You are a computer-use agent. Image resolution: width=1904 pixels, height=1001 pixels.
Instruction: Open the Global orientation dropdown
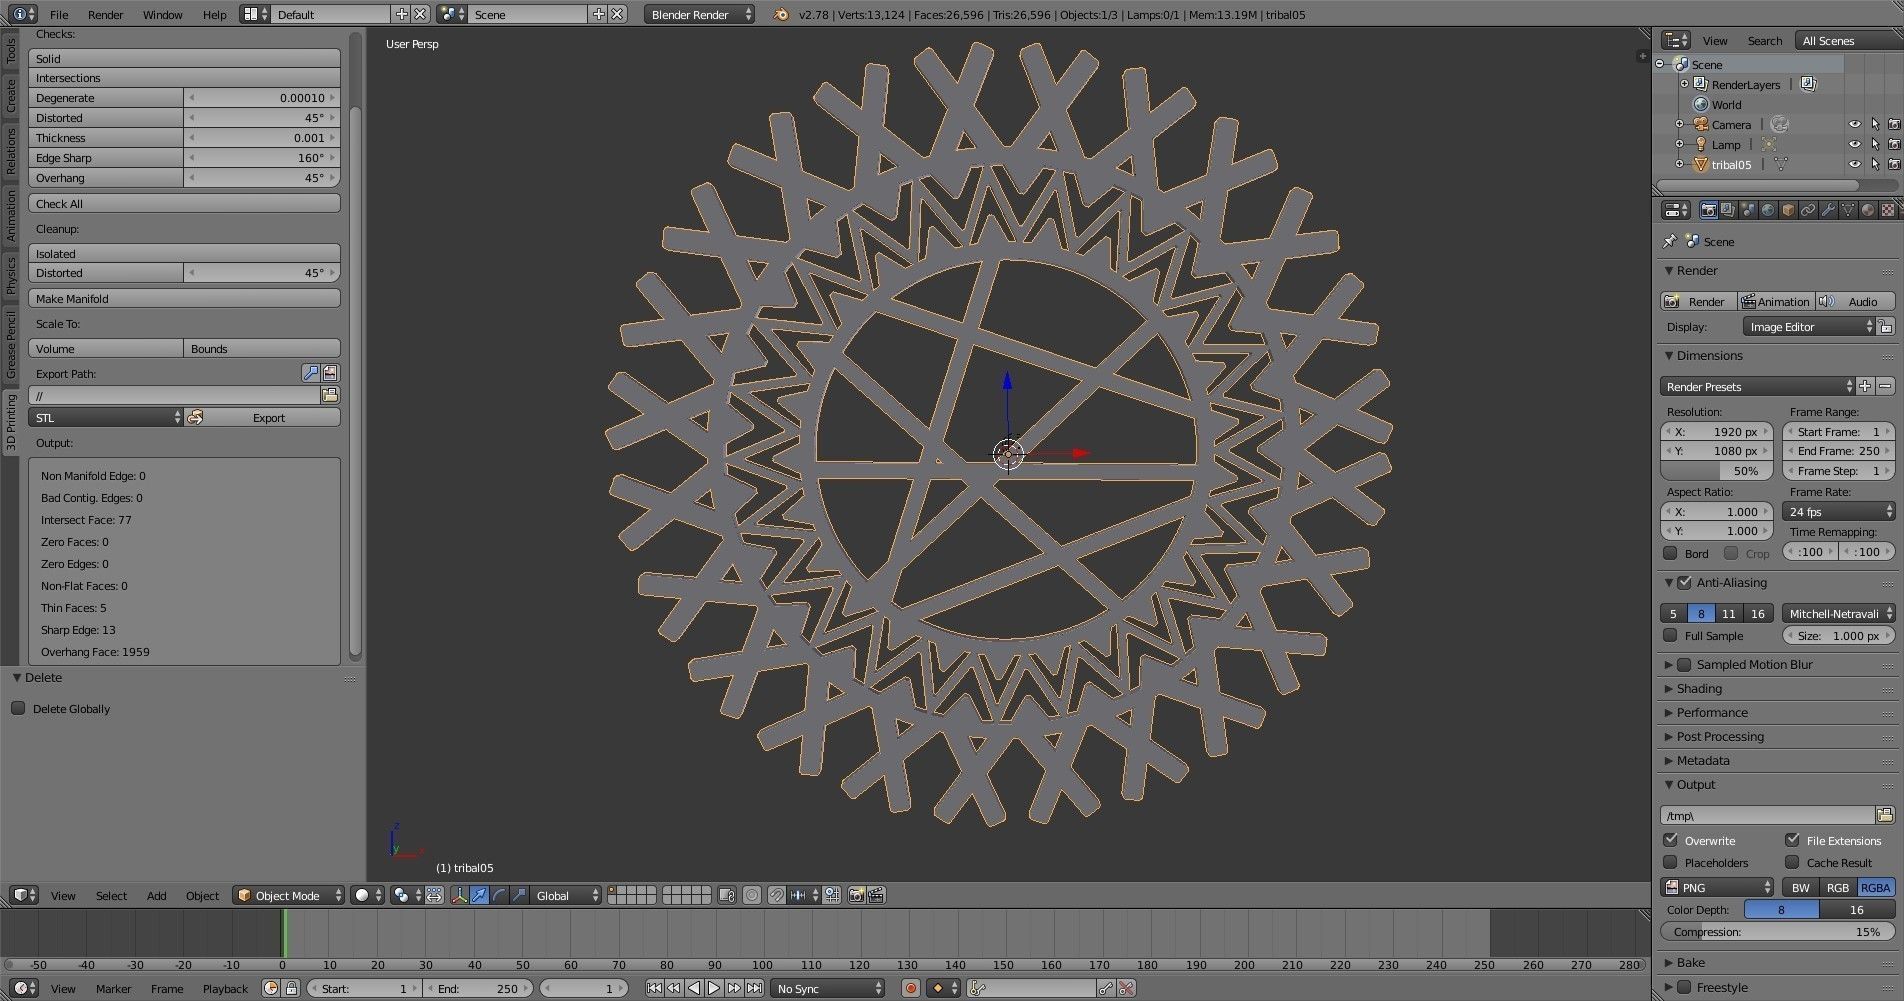566,895
